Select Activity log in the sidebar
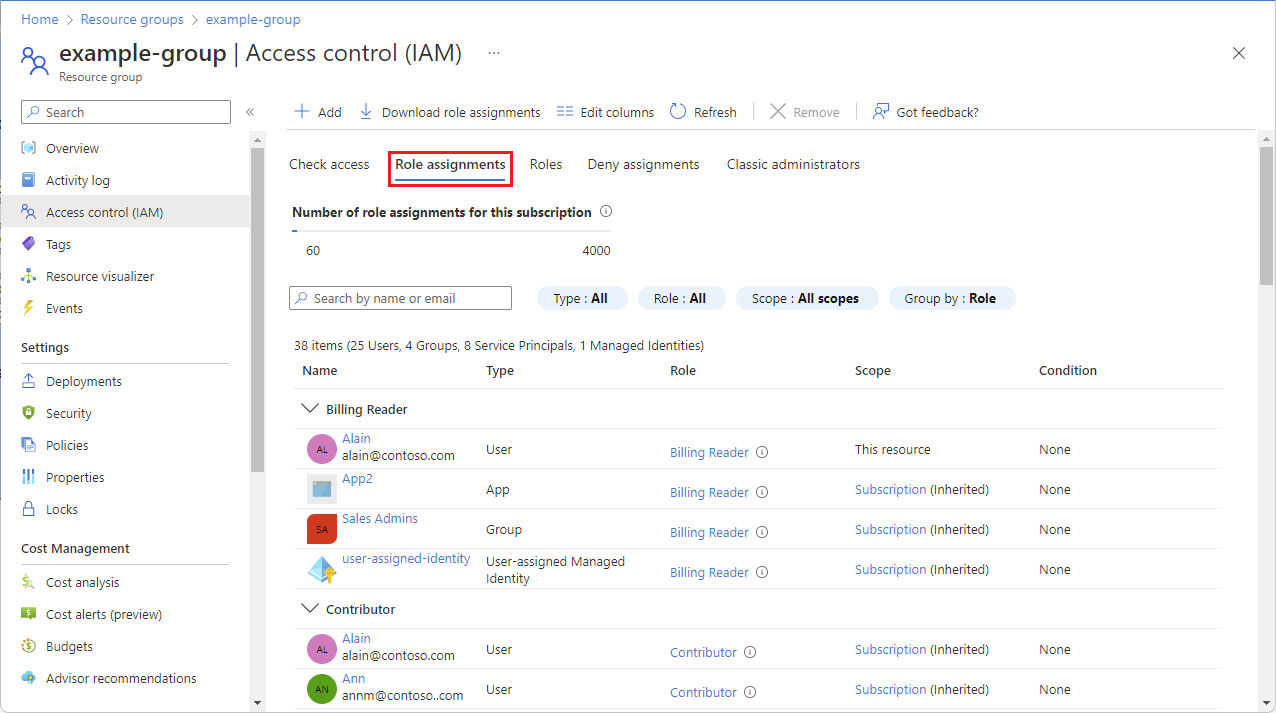This screenshot has width=1276, height=713. [x=77, y=179]
